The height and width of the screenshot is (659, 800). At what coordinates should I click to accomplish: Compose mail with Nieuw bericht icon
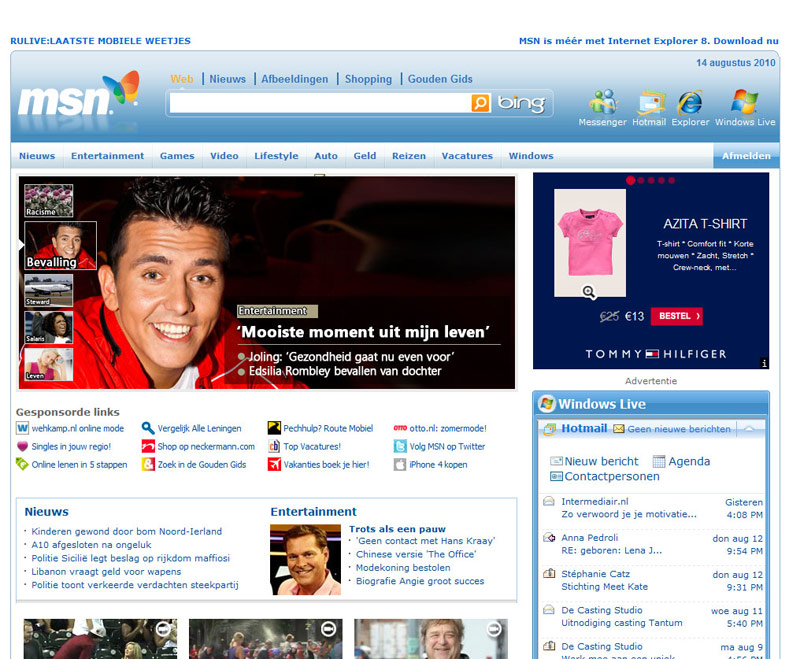pyautogui.click(x=556, y=461)
